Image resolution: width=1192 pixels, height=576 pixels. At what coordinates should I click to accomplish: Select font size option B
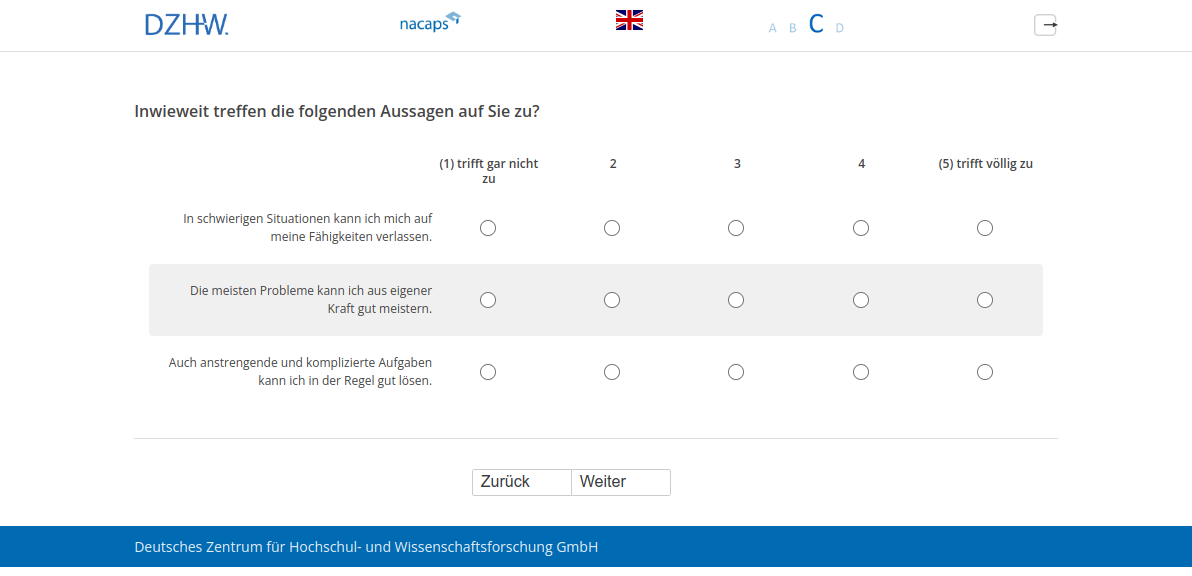(793, 28)
